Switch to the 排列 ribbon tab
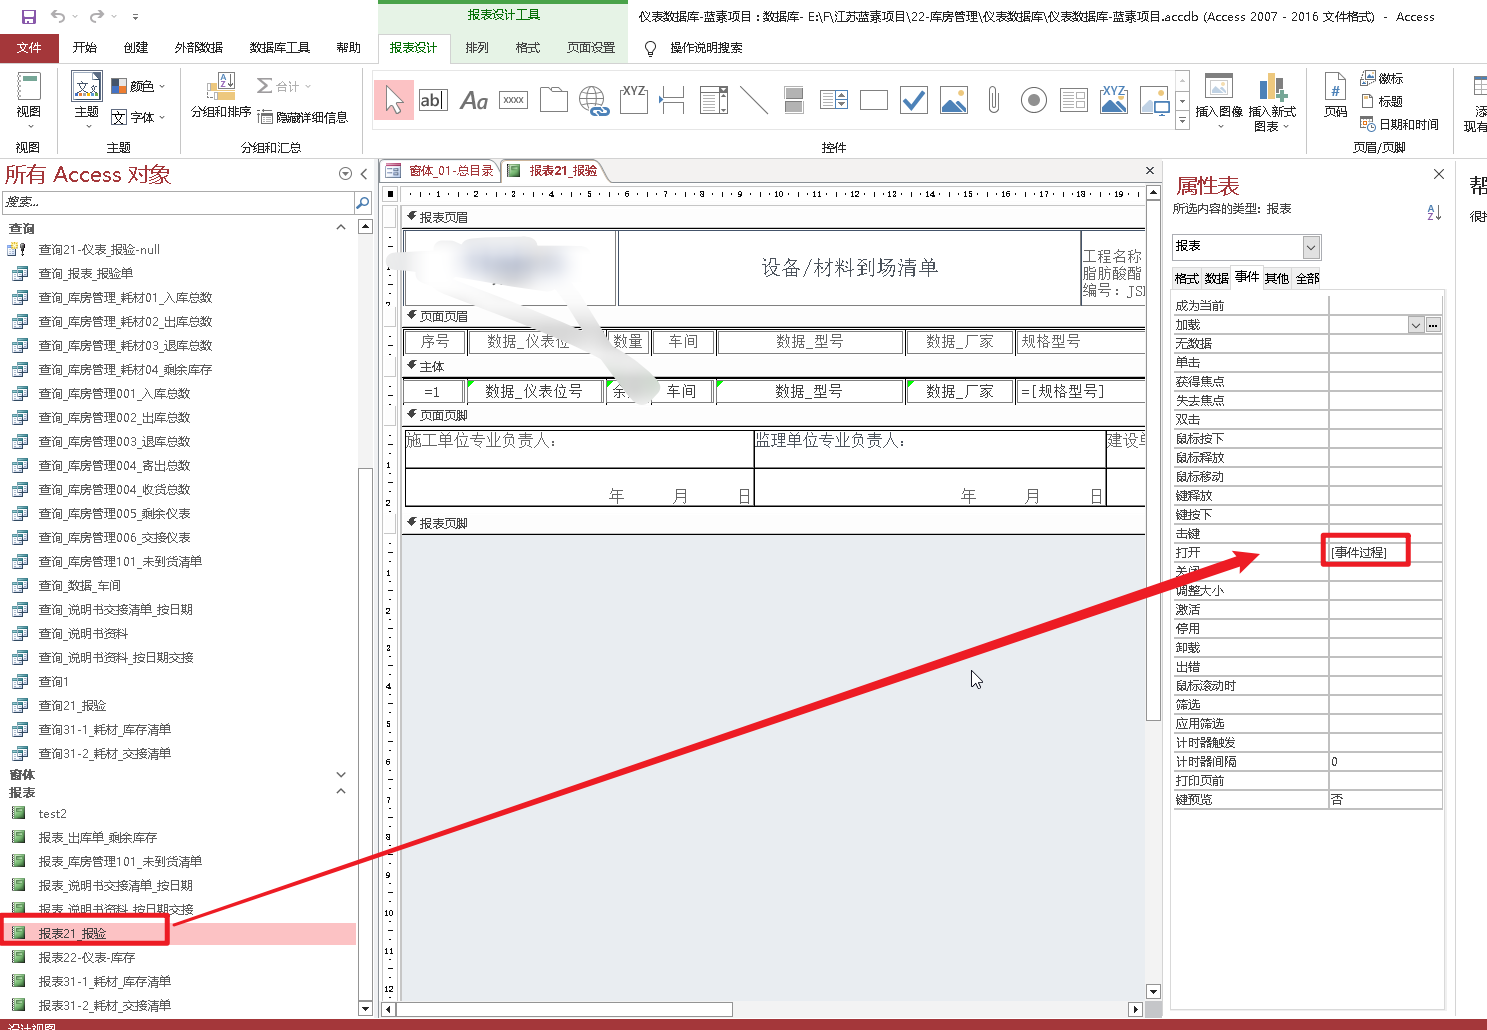Viewport: 1487px width, 1030px height. point(477,47)
